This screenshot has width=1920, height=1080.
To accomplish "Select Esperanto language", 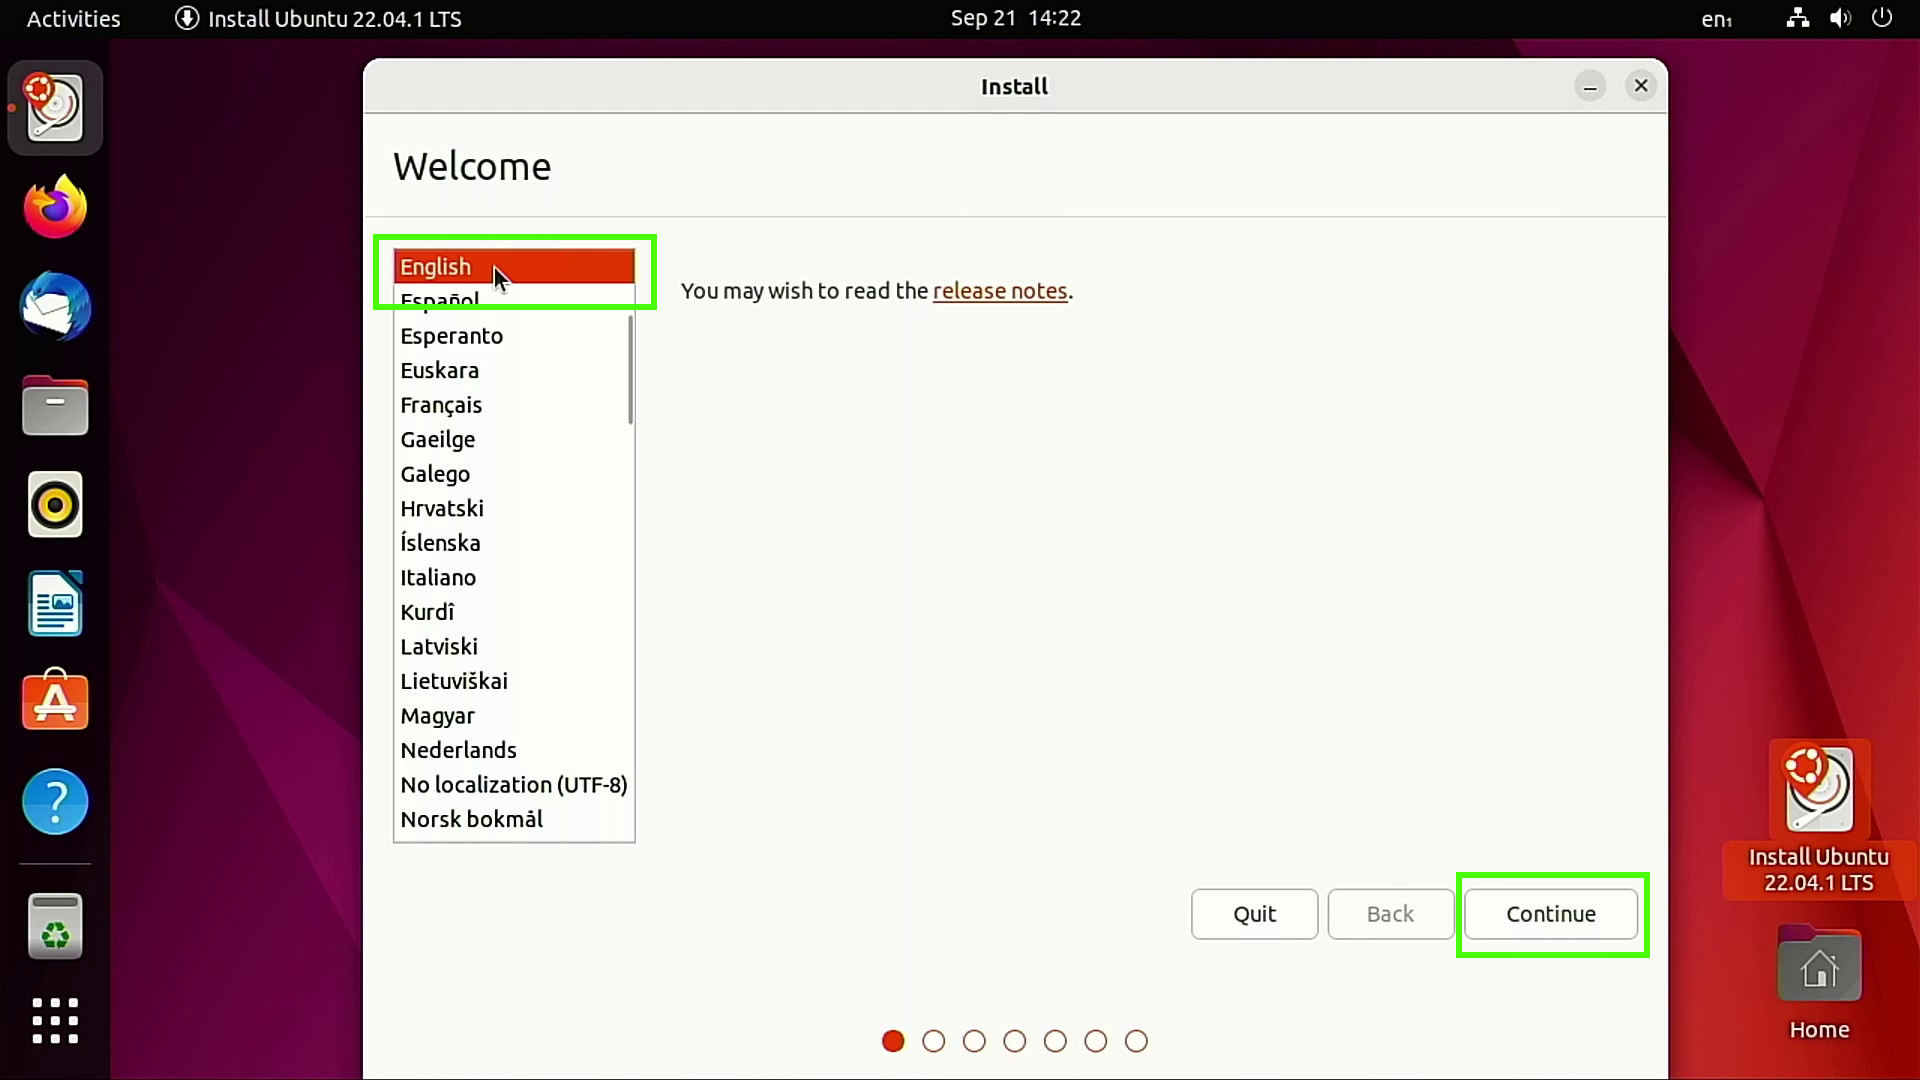I will (x=514, y=336).
